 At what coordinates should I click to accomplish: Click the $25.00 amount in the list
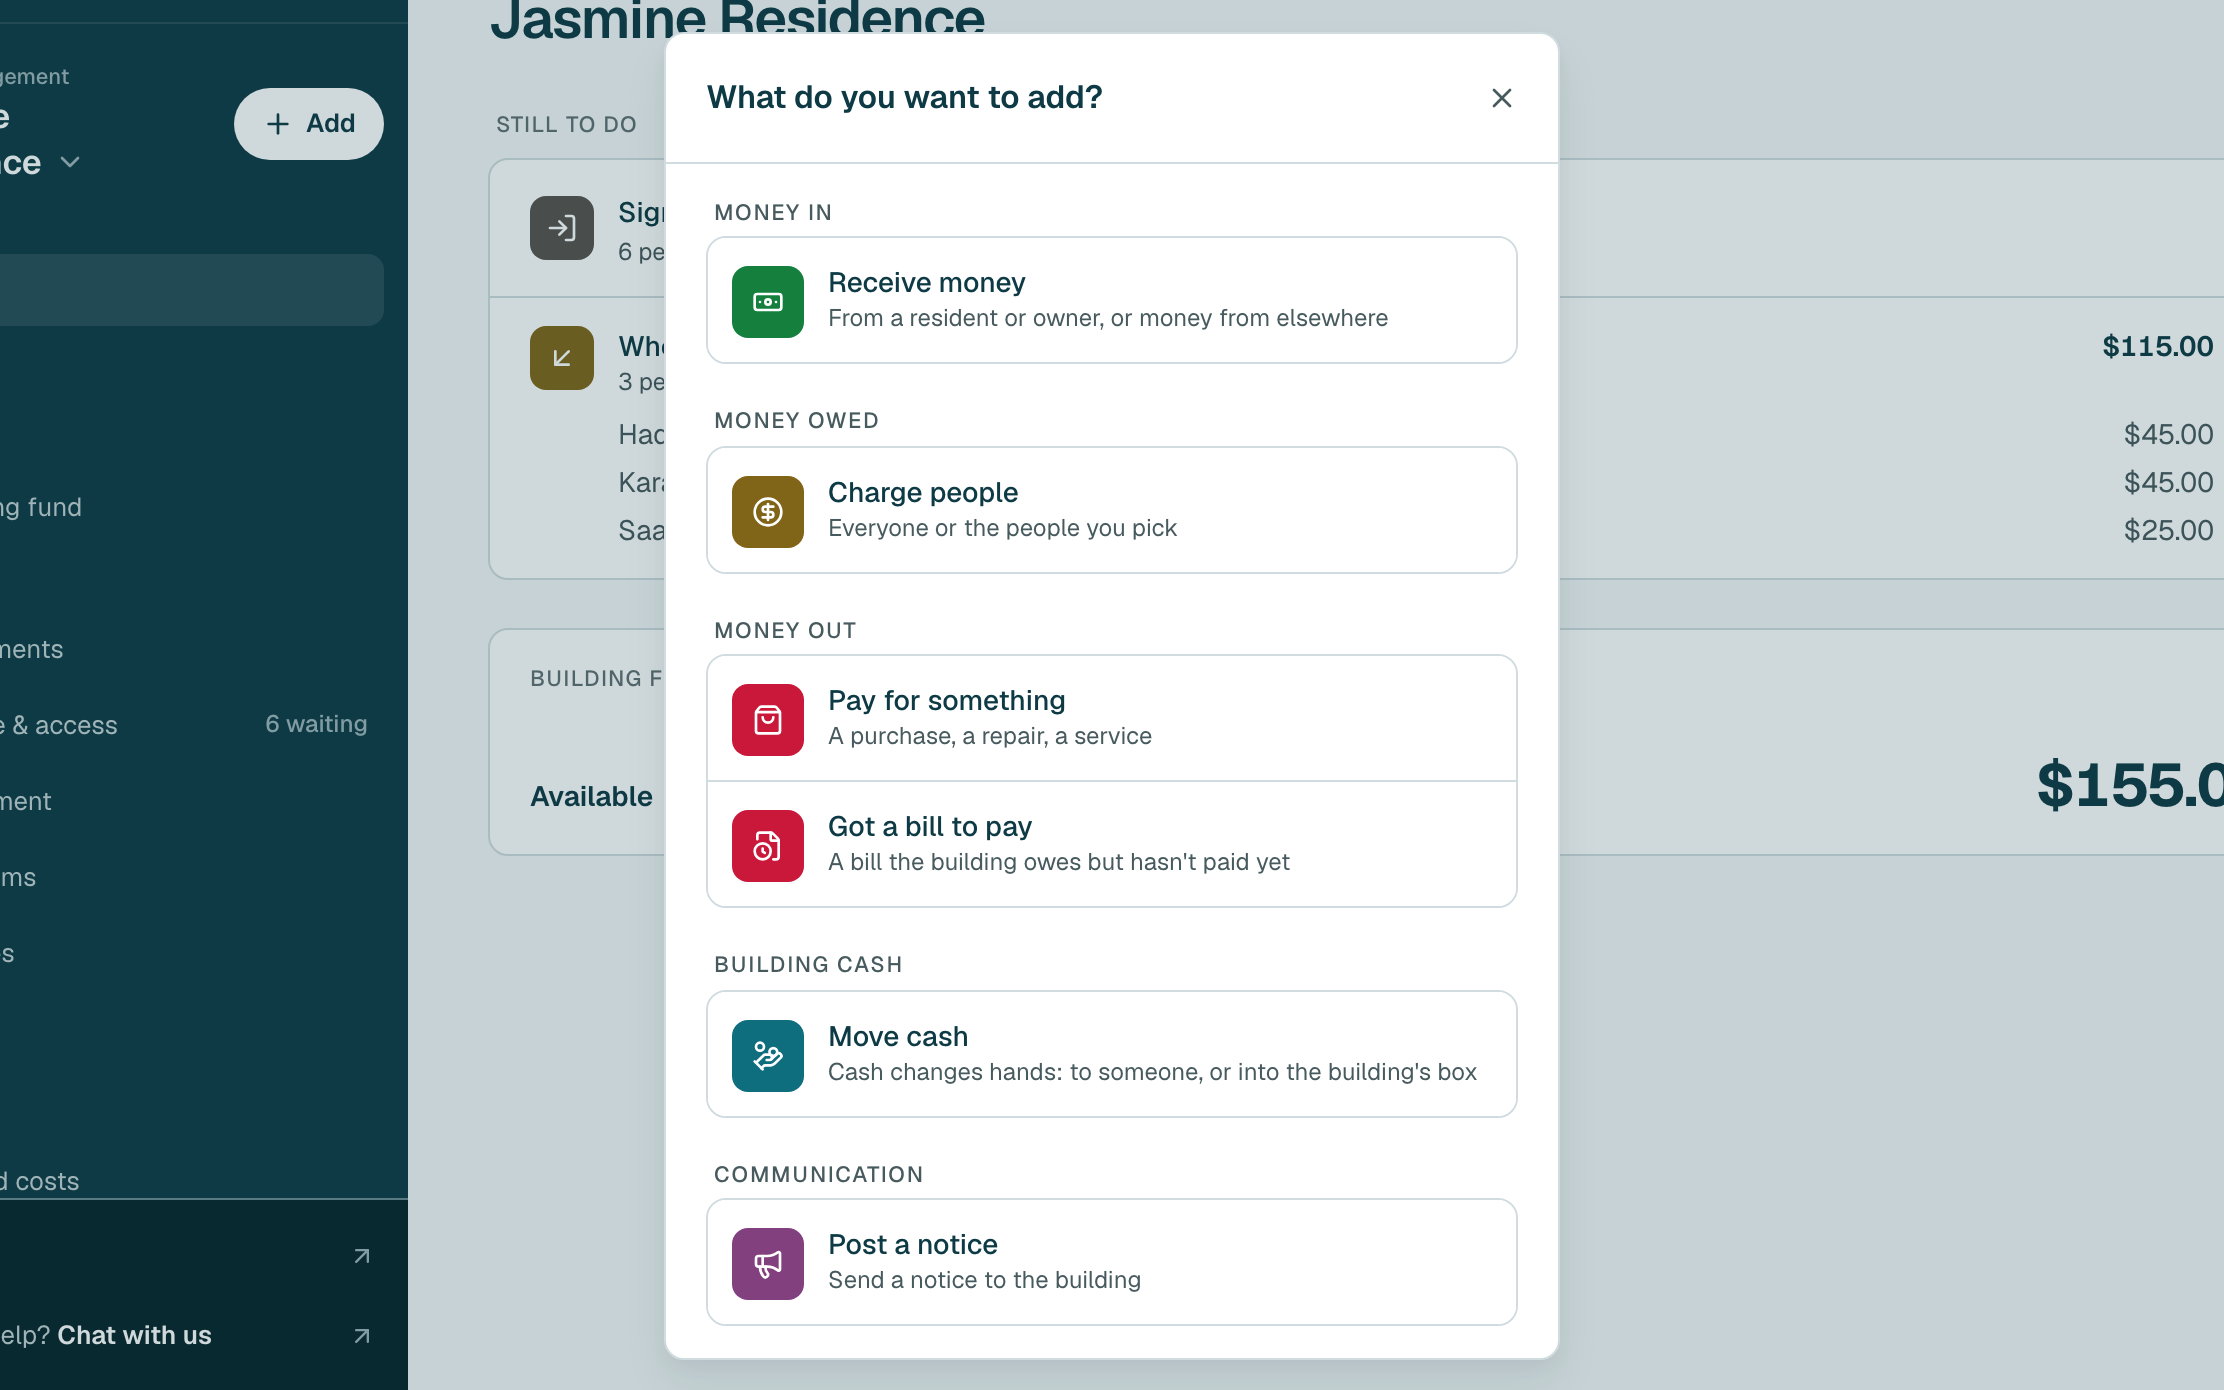[x=2168, y=530]
